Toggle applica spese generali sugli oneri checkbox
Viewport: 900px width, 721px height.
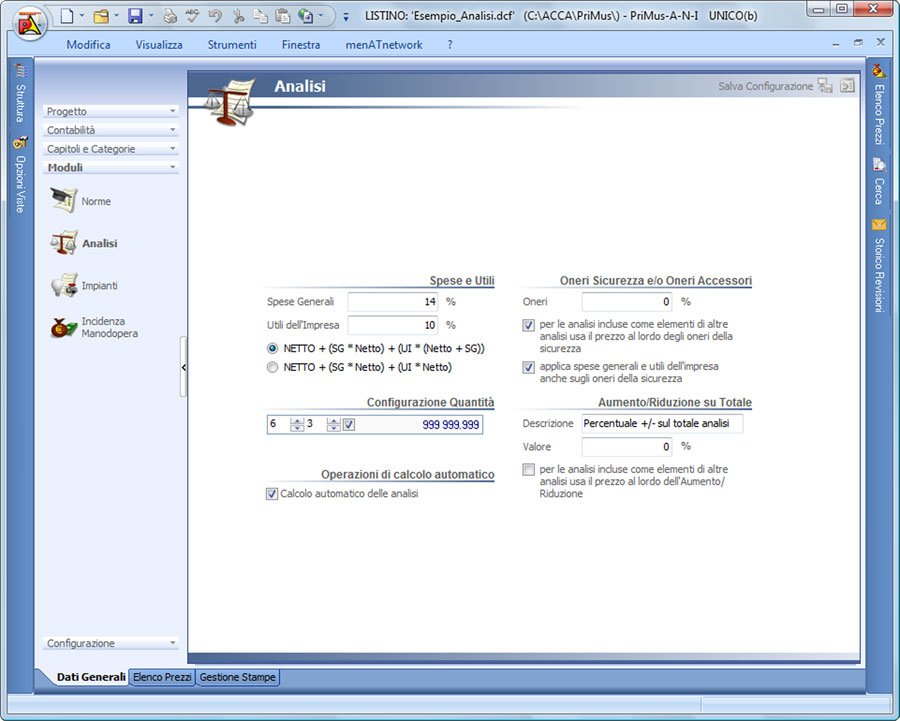(528, 367)
